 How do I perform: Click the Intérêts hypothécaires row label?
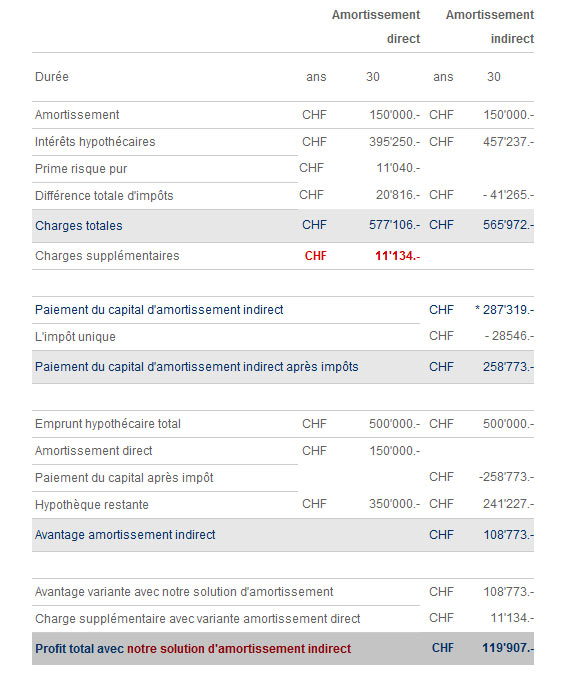tap(95, 142)
